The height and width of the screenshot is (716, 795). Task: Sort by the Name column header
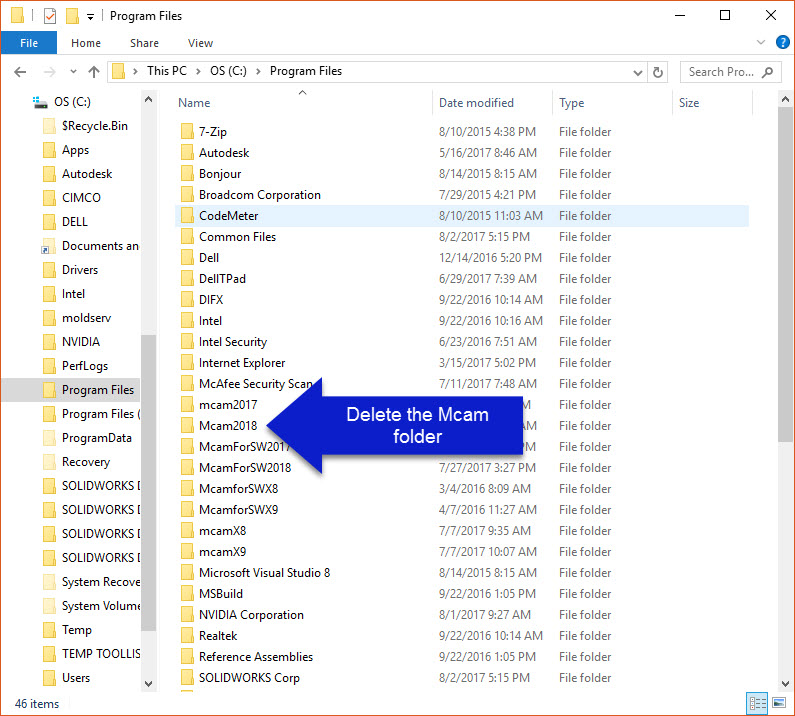(194, 103)
